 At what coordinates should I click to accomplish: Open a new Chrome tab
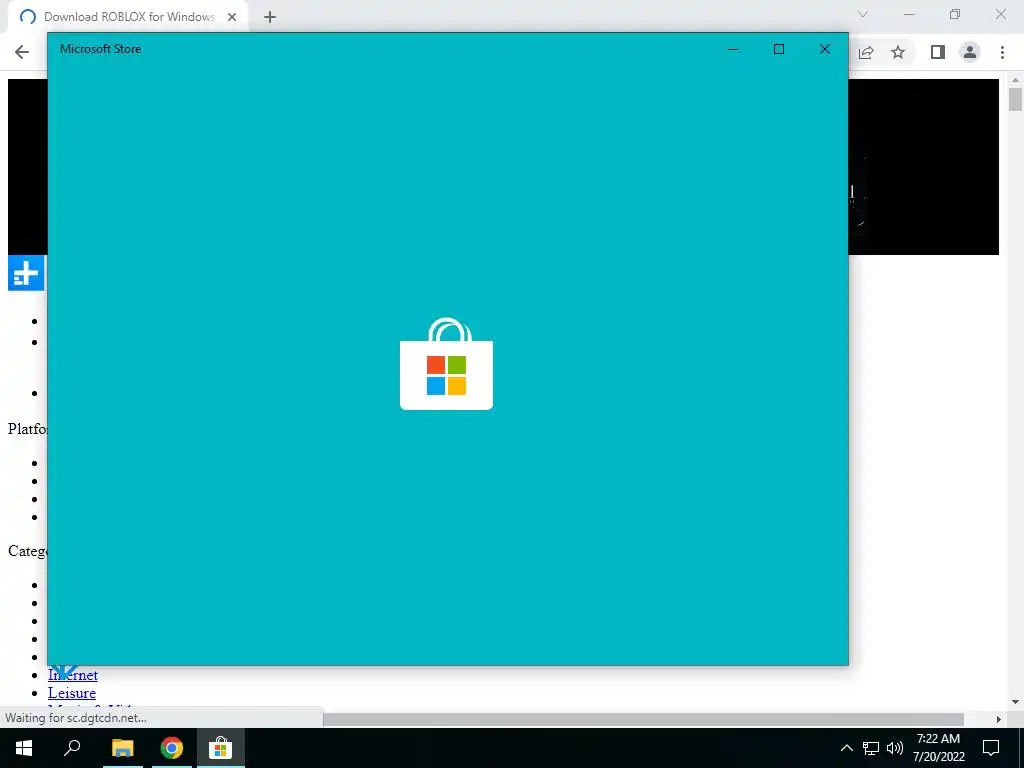coord(270,17)
